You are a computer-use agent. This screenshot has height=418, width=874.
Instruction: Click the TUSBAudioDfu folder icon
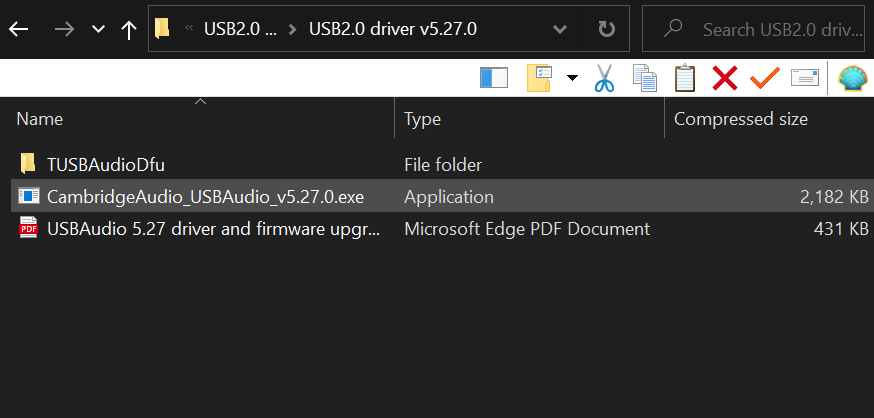(28, 164)
